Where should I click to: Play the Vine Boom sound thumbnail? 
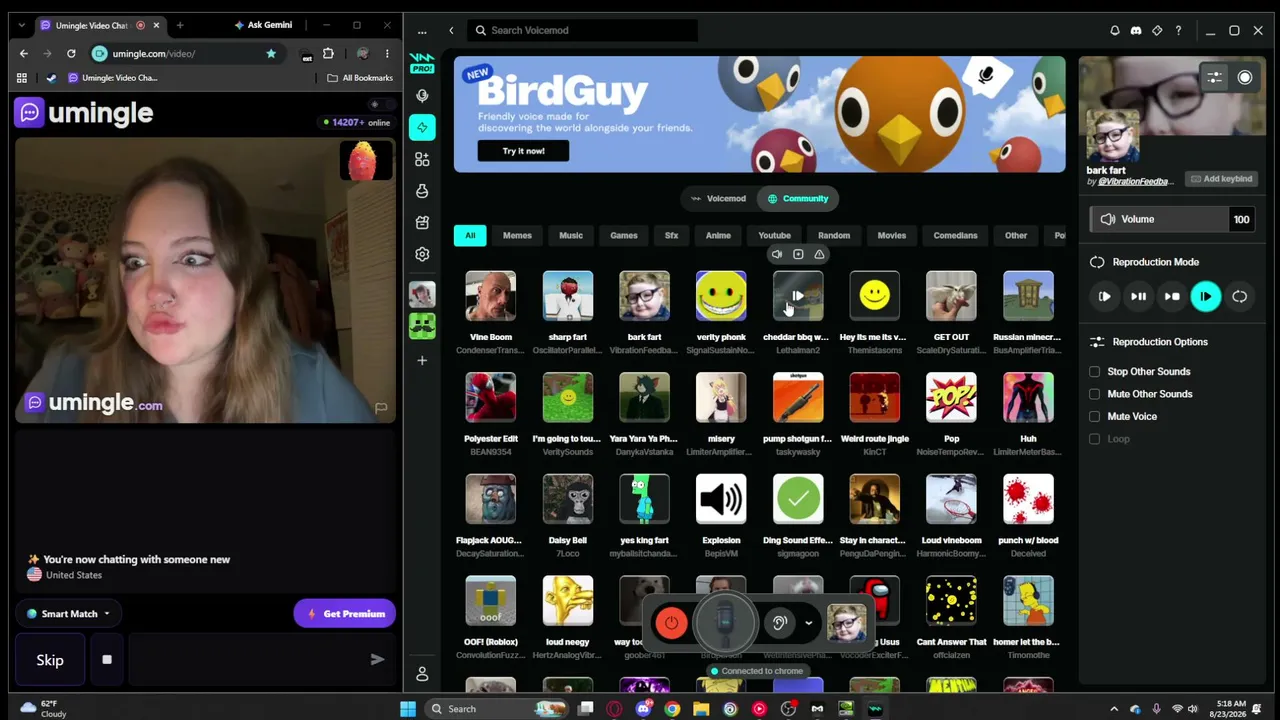point(491,296)
